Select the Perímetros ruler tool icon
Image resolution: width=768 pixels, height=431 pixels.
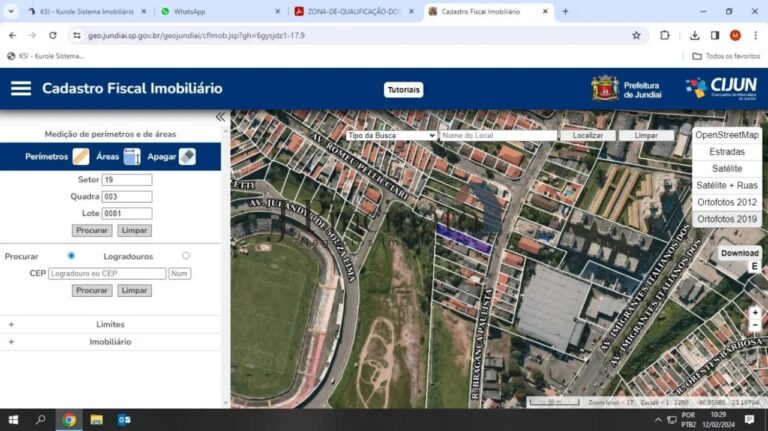click(x=81, y=157)
